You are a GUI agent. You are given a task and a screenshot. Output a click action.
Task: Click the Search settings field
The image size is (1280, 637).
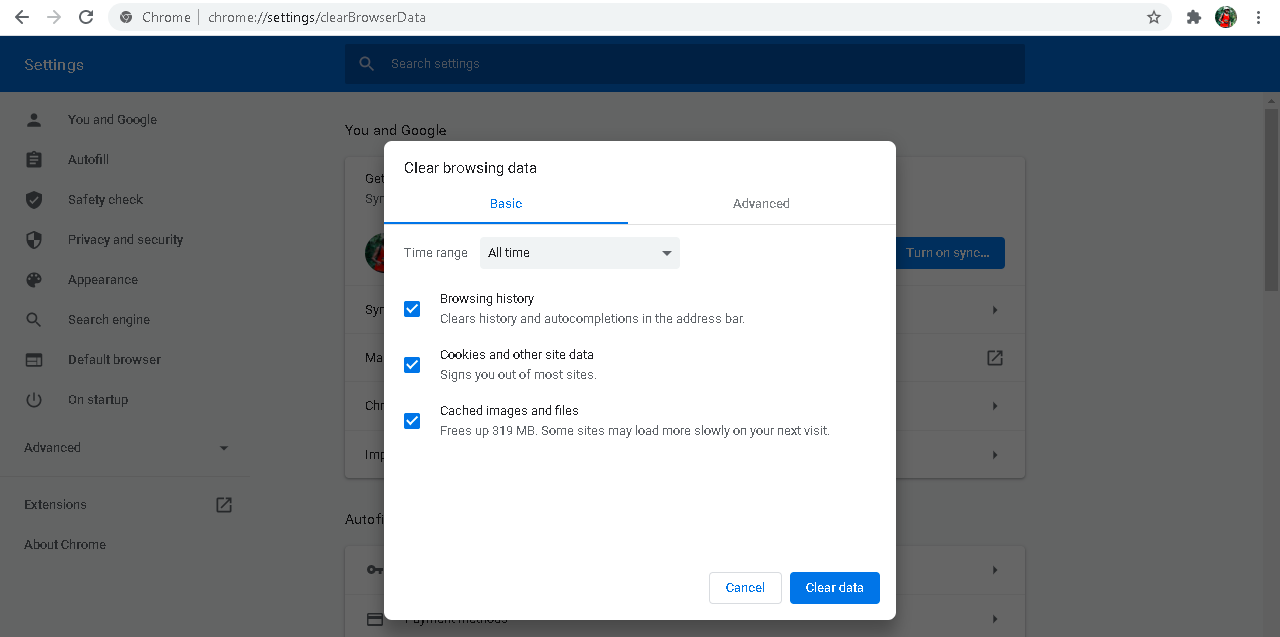pos(685,64)
